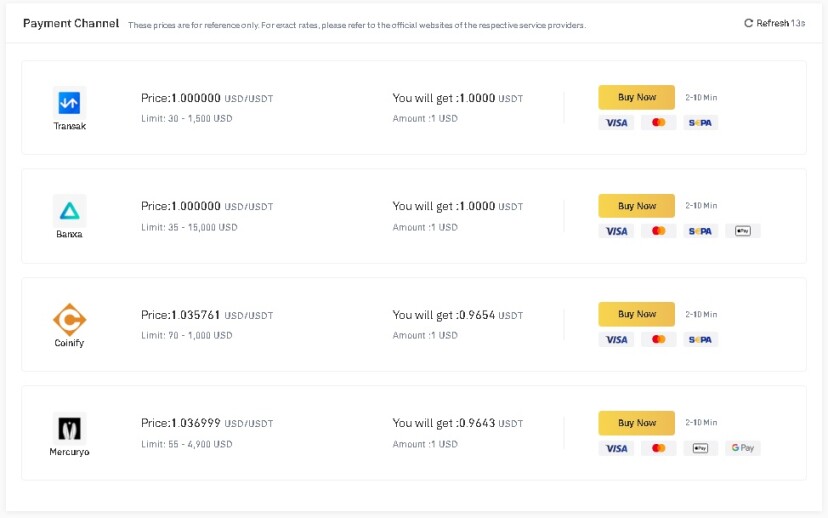Click the Coinify orange logo
Viewport: 828px width, 518px height.
pyautogui.click(x=69, y=319)
